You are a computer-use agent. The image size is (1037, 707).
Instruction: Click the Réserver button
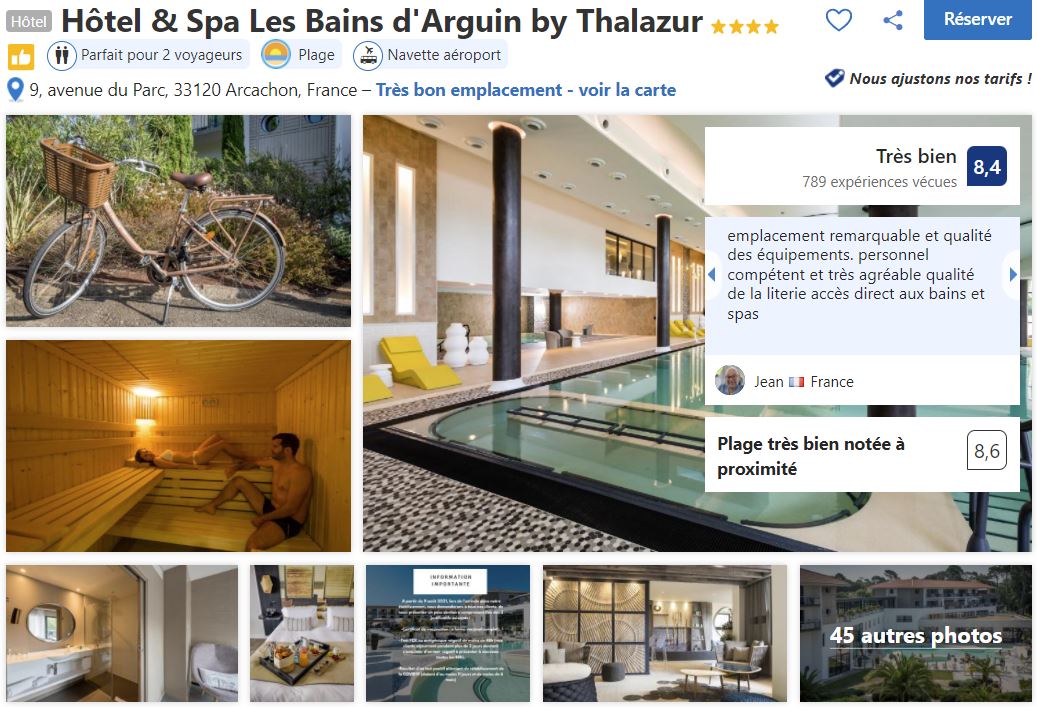[x=977, y=20]
